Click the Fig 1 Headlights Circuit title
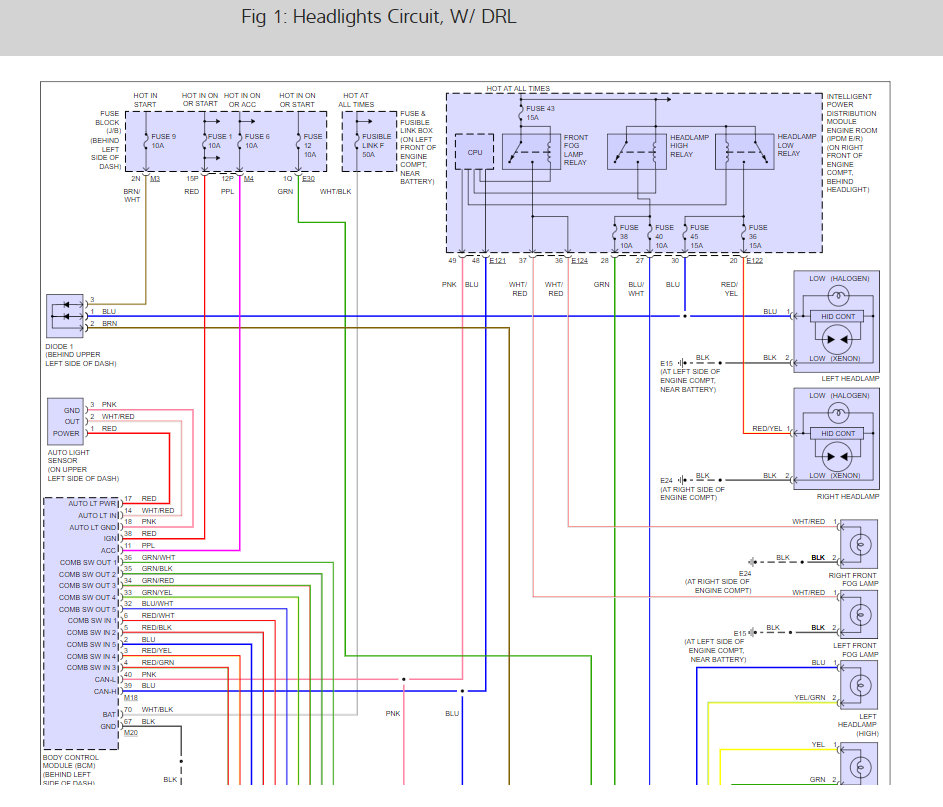Viewport: 943px width, 807px height. pos(378,17)
